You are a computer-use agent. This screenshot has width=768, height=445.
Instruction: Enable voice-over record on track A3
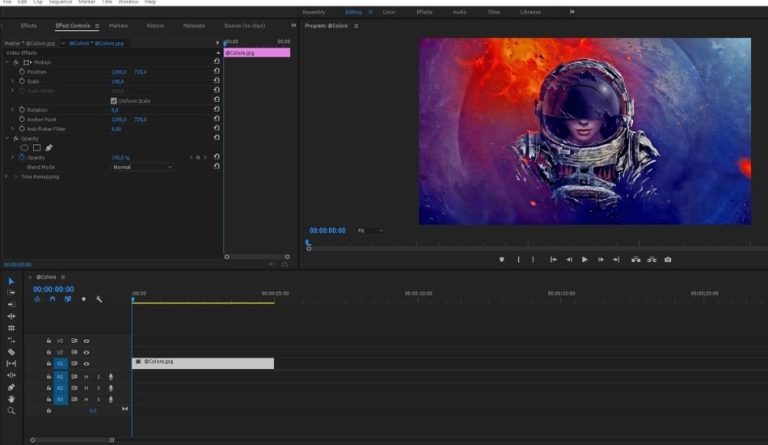coord(111,399)
